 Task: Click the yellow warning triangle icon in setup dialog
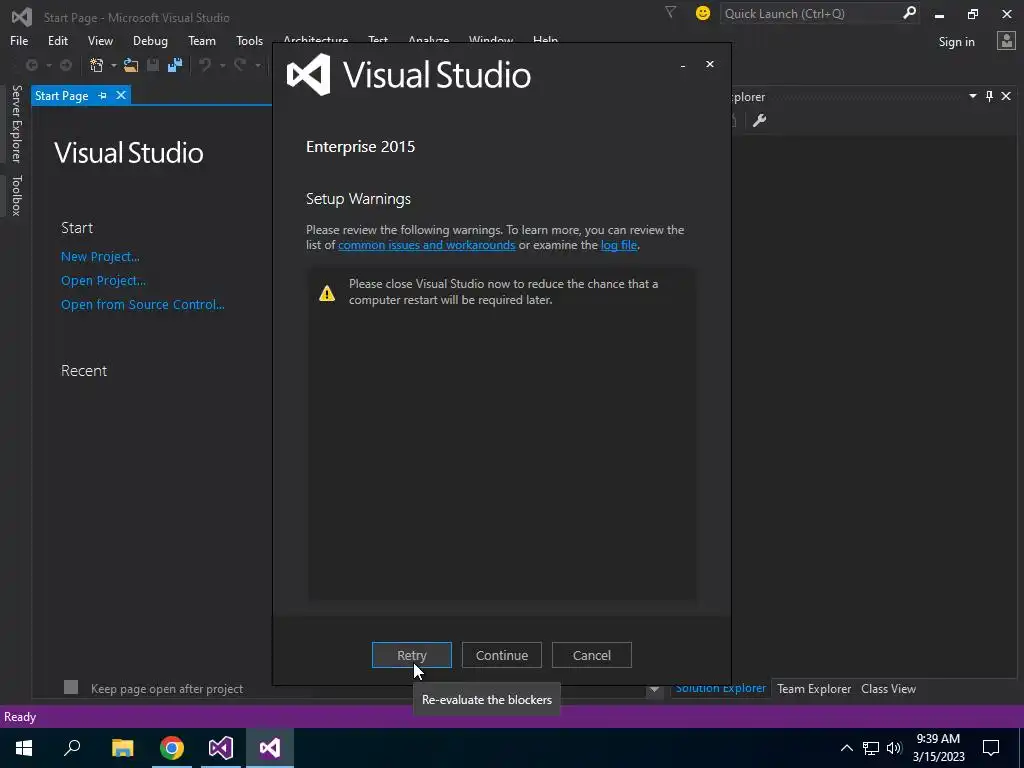327,293
